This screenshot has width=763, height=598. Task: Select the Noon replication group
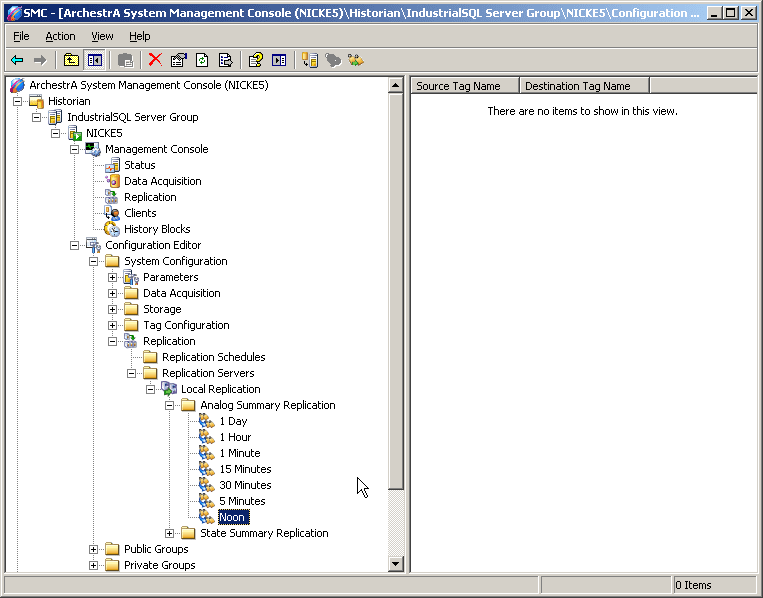tap(233, 517)
